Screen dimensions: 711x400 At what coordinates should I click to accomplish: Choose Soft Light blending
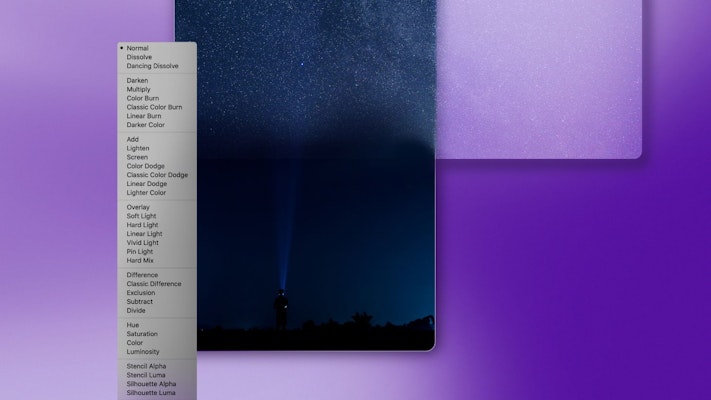(142, 216)
